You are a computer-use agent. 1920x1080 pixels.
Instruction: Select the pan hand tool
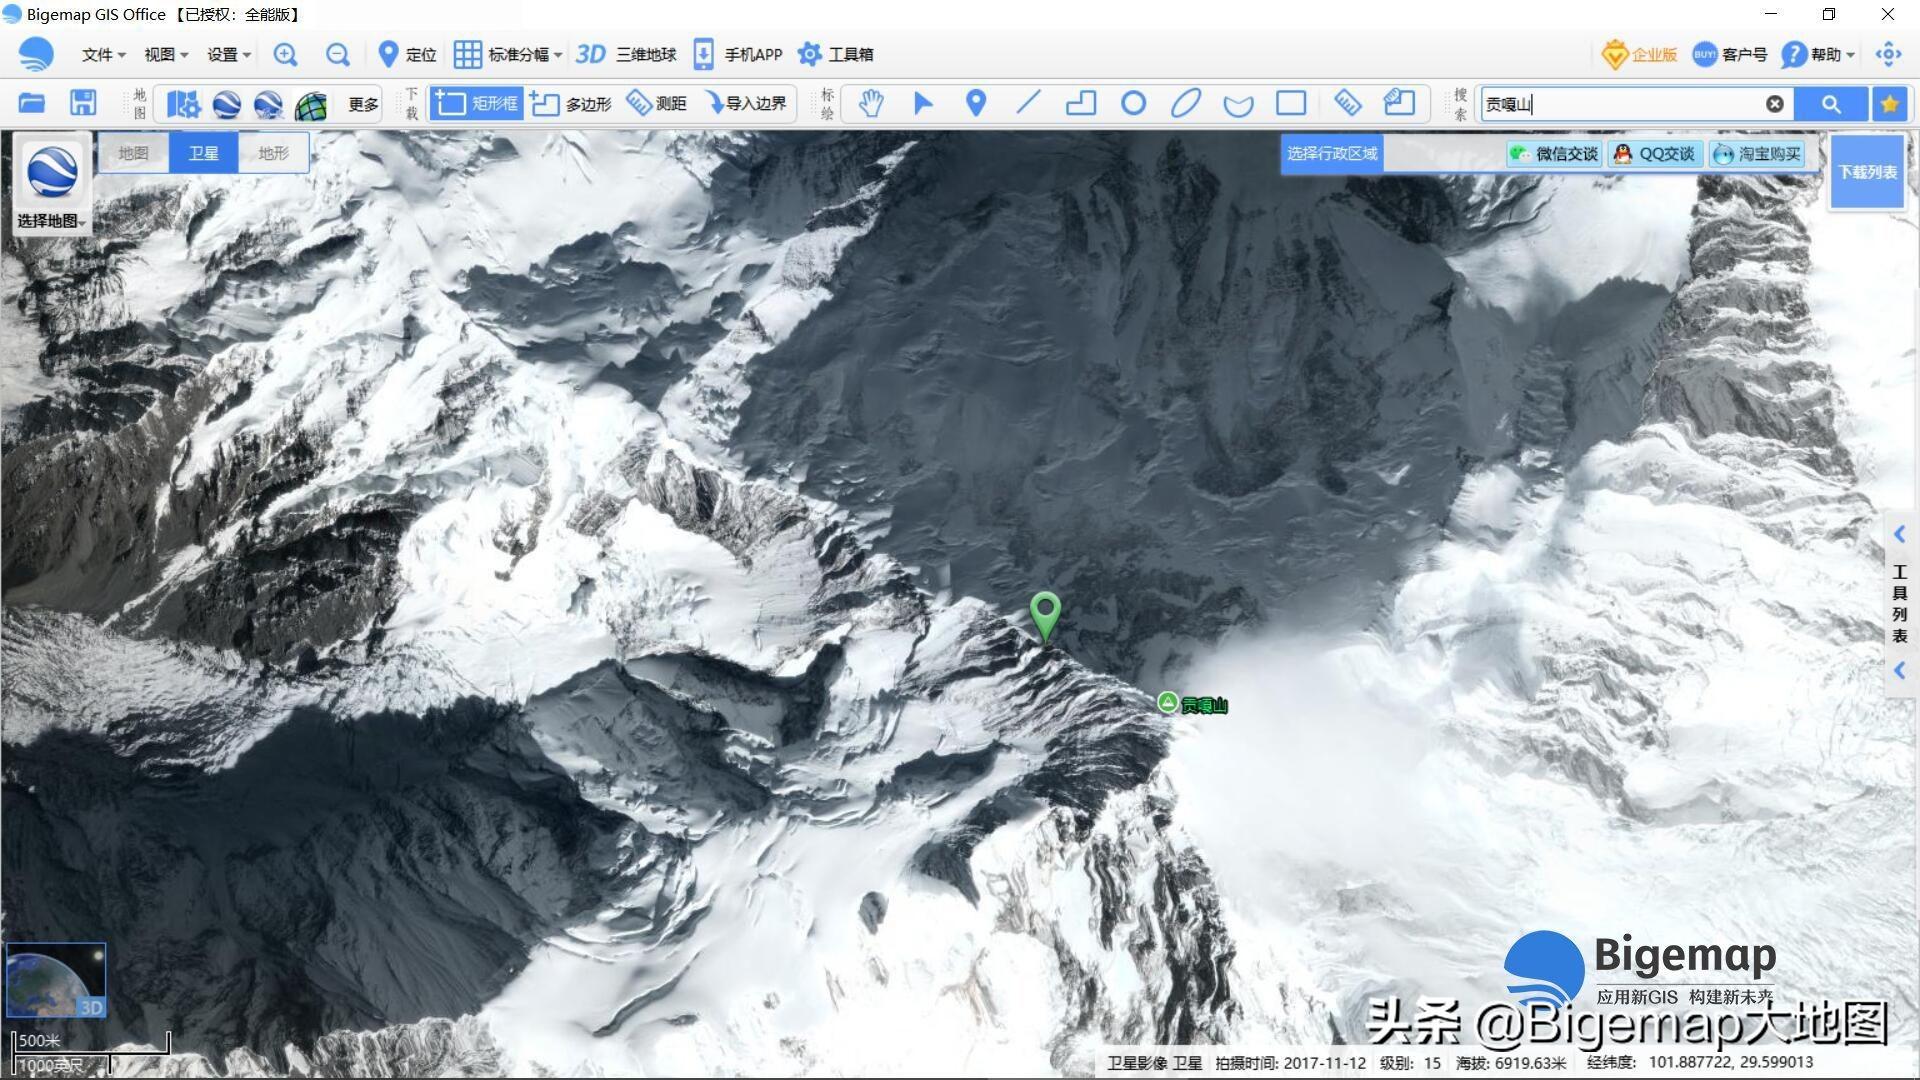[871, 103]
